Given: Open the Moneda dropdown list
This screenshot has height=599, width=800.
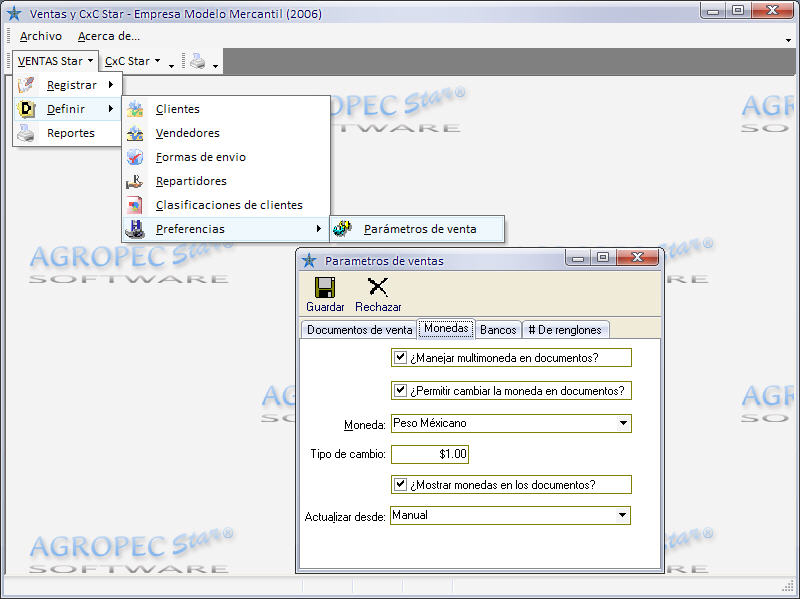Looking at the screenshot, I should coord(623,423).
